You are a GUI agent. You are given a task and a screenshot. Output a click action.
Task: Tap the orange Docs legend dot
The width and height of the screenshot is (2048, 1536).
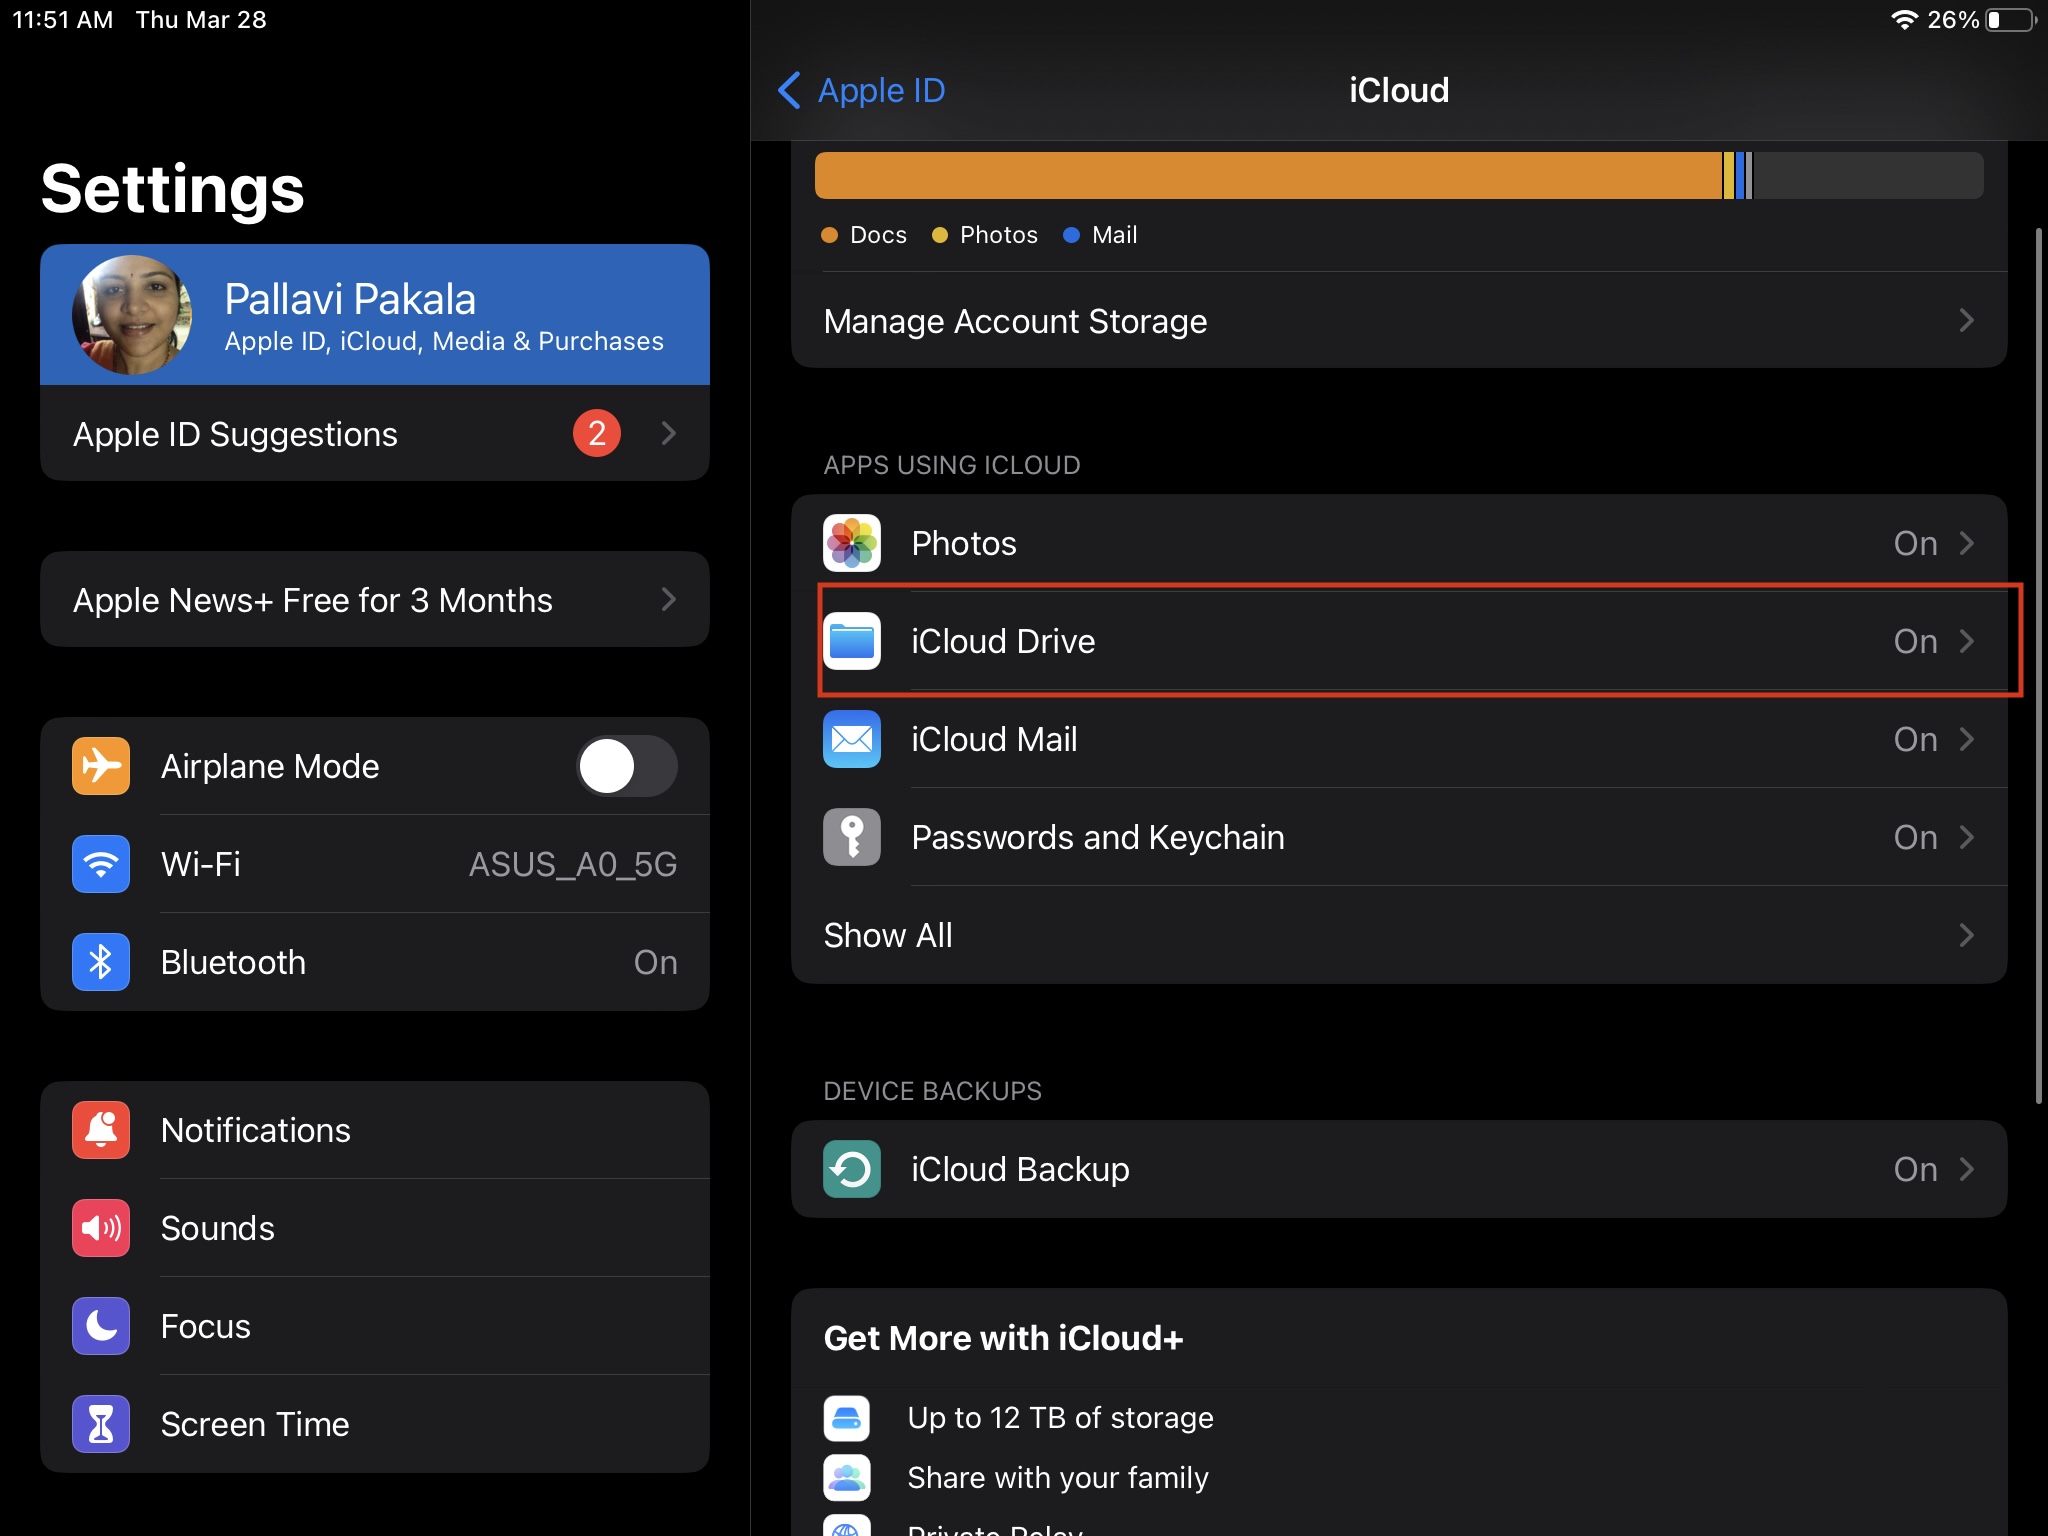pos(829,235)
